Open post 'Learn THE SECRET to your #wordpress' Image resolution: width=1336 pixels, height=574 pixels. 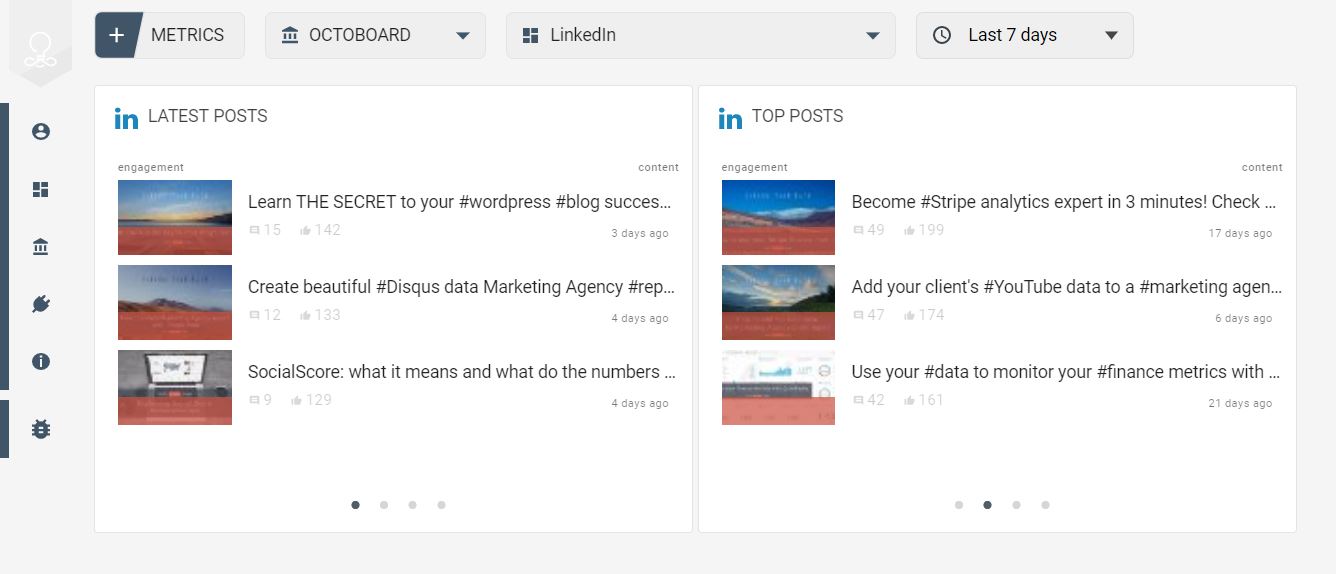click(461, 202)
